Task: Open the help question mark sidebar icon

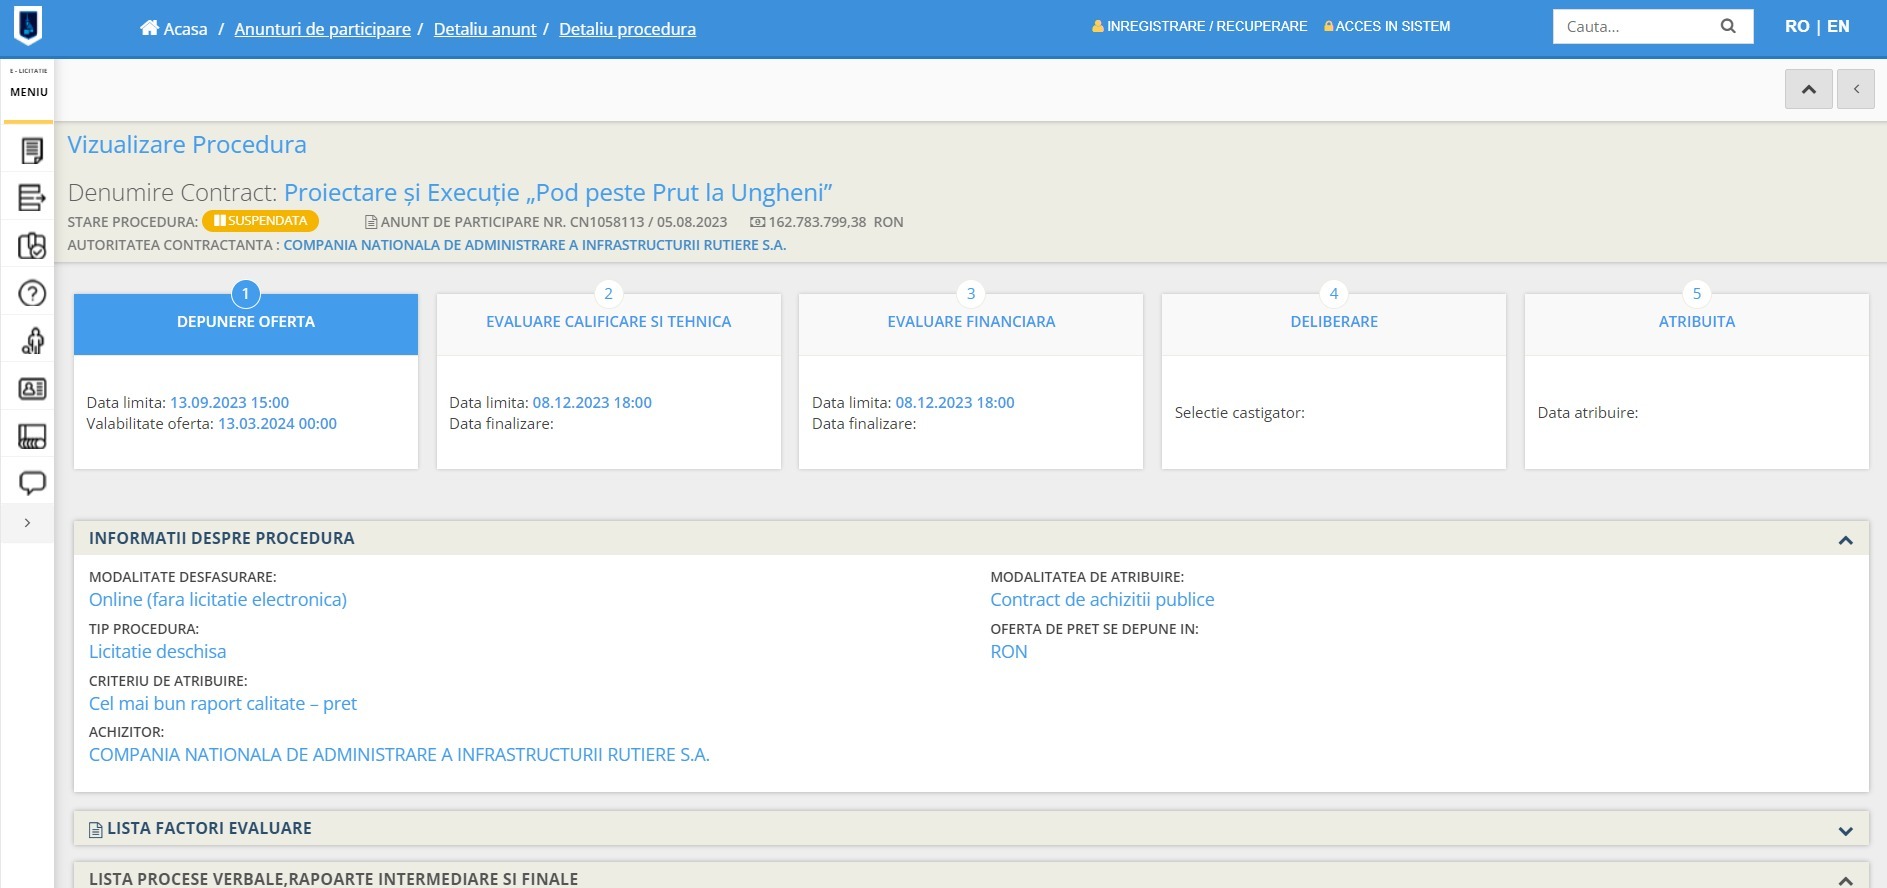Action: (32, 293)
